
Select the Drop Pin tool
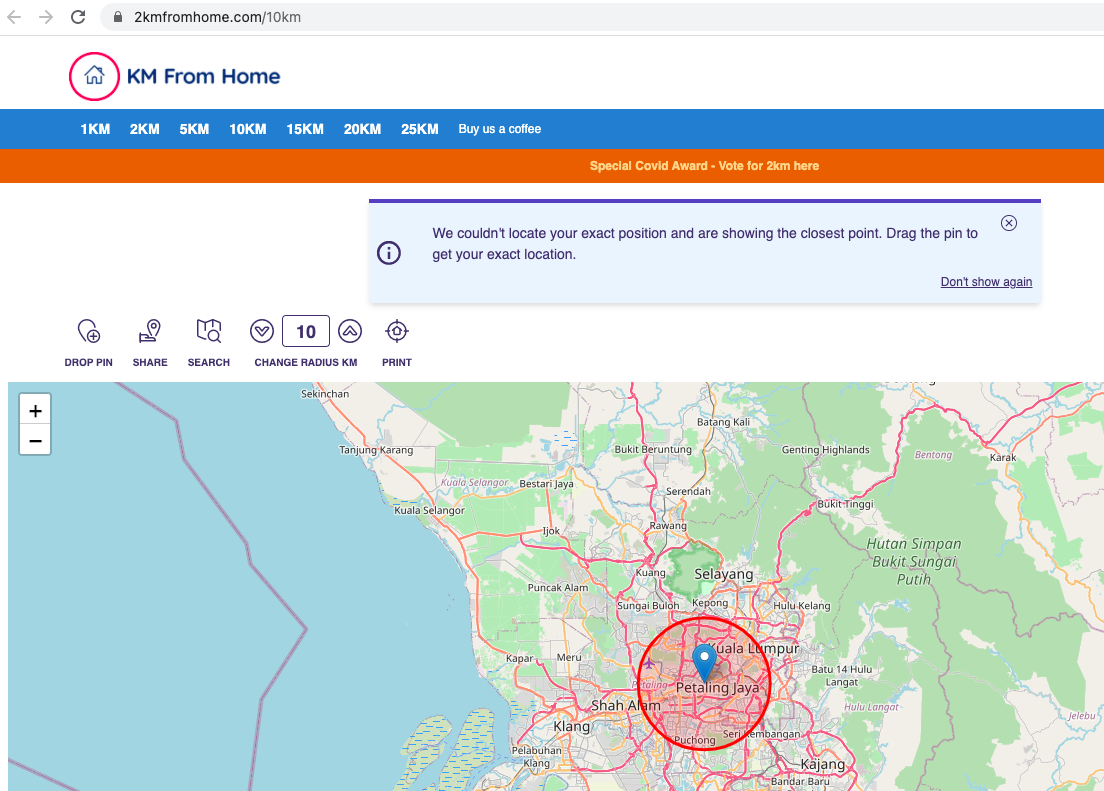[88, 331]
